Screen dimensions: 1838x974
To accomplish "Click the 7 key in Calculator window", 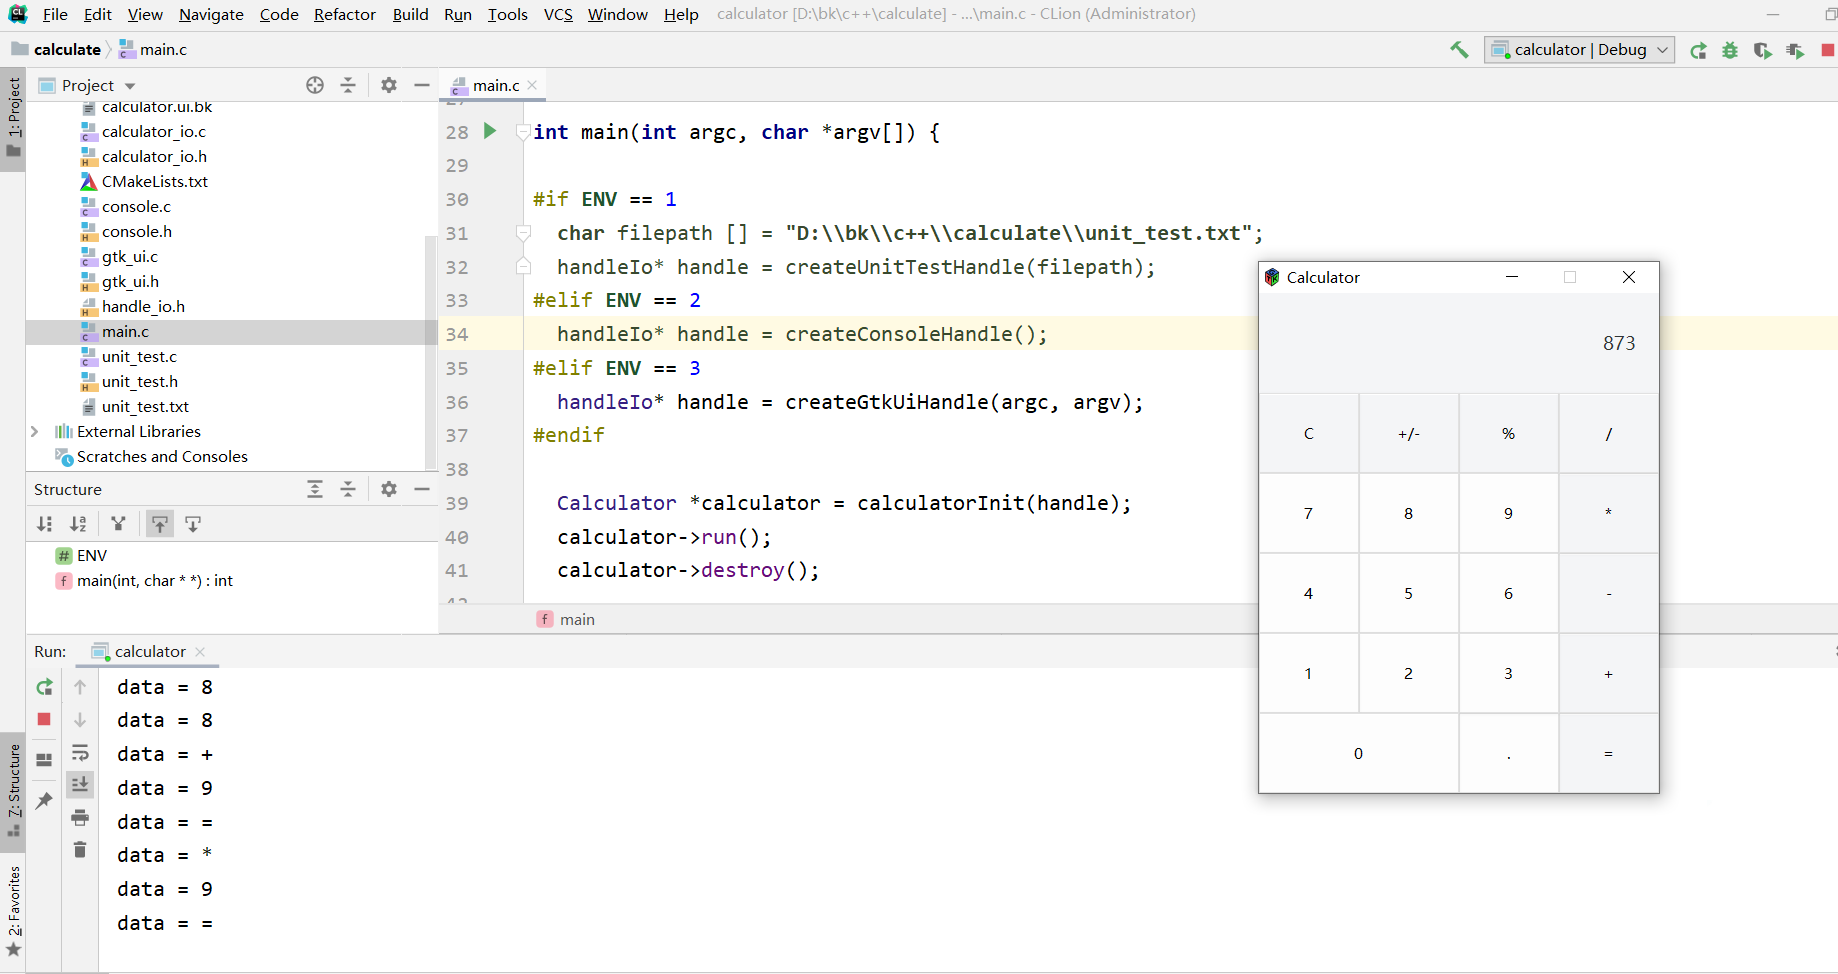I will pyautogui.click(x=1308, y=513).
